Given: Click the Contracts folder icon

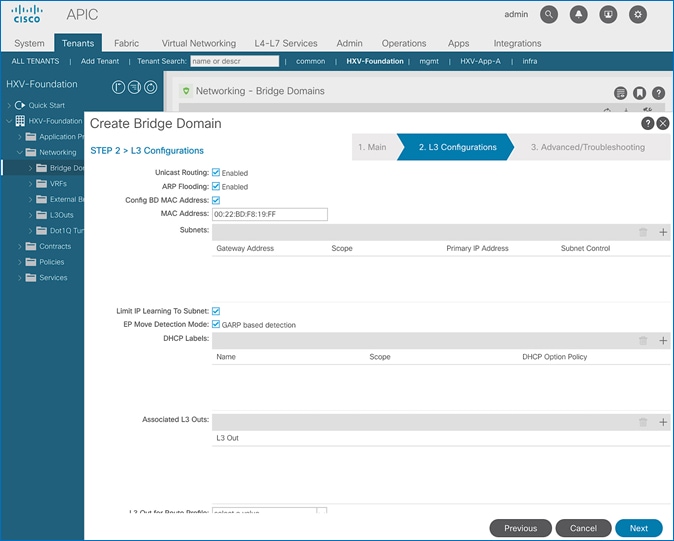Looking at the screenshot, I should point(31,246).
